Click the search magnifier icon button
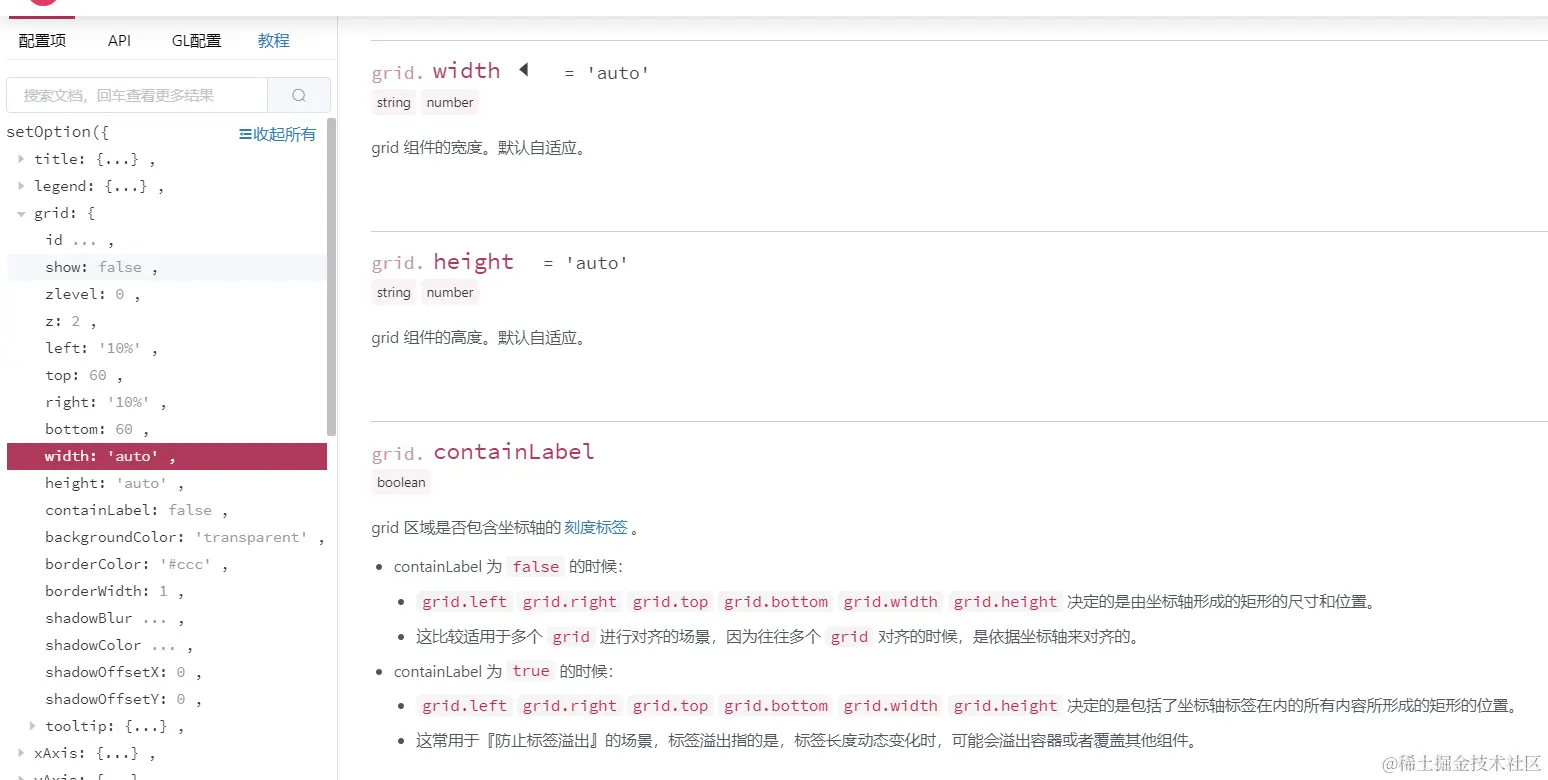The height and width of the screenshot is (780, 1548). tap(299, 95)
